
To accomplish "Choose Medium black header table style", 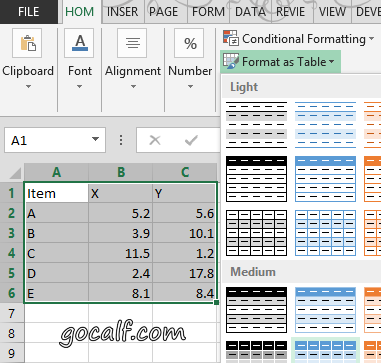I will pyautogui.click(x=256, y=310).
